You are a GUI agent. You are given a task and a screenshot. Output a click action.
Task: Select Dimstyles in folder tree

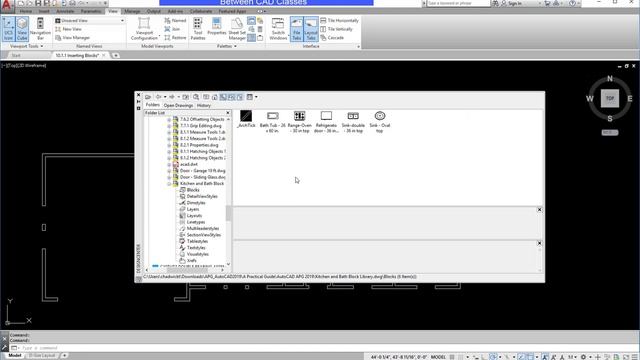[x=196, y=203]
